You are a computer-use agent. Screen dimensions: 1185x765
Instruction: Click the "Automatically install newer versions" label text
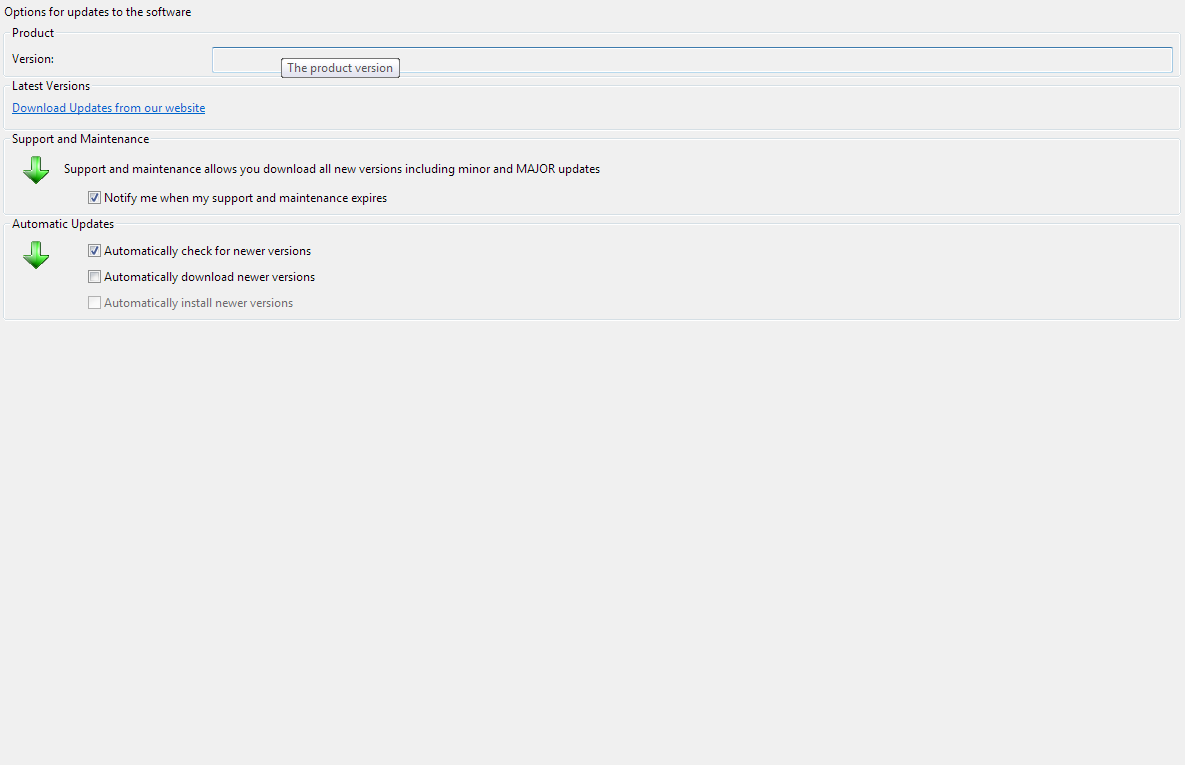(x=198, y=303)
